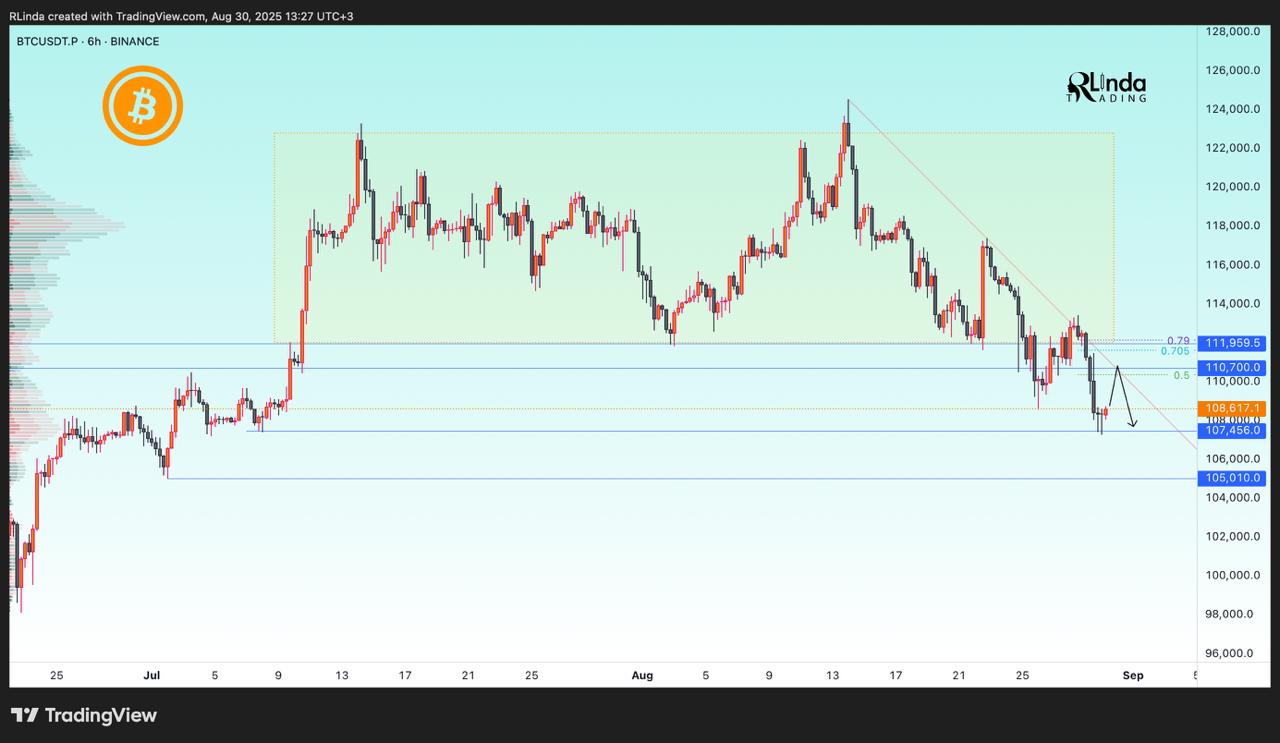The image size is (1280, 743).
Task: Click the 111,959.5 blue price label
Action: [1235, 343]
